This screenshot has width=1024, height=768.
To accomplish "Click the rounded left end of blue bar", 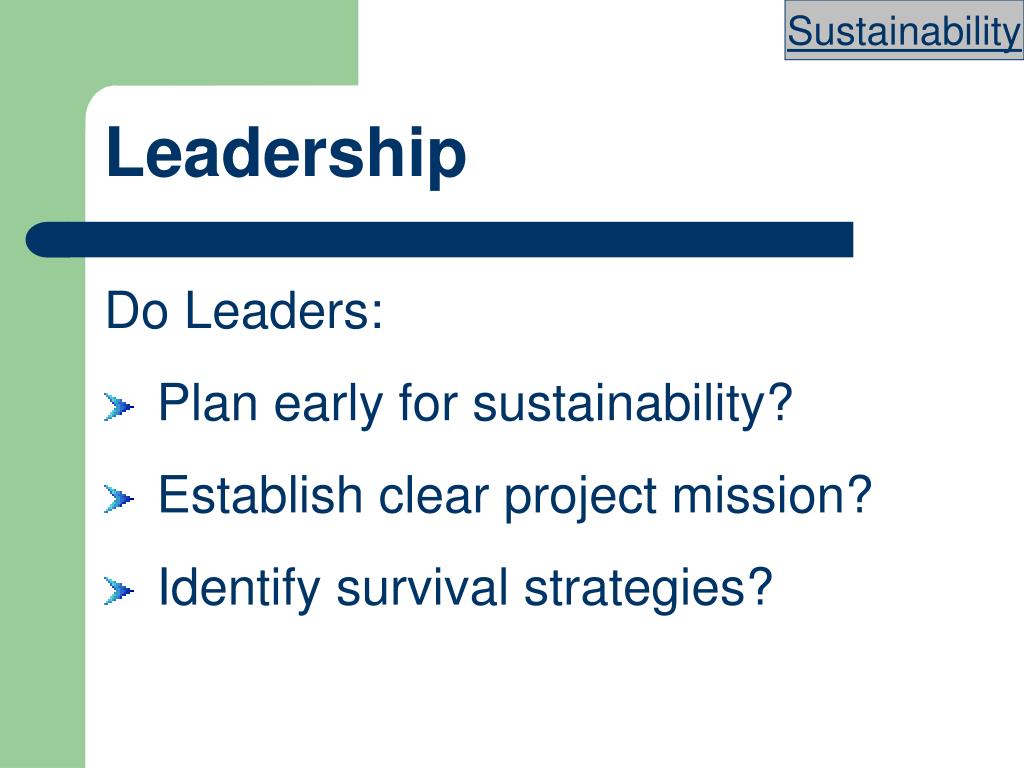I will click(43, 240).
